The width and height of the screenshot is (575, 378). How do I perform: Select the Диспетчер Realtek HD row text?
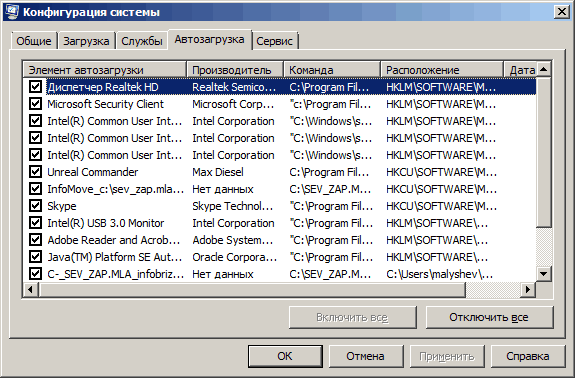(103, 87)
